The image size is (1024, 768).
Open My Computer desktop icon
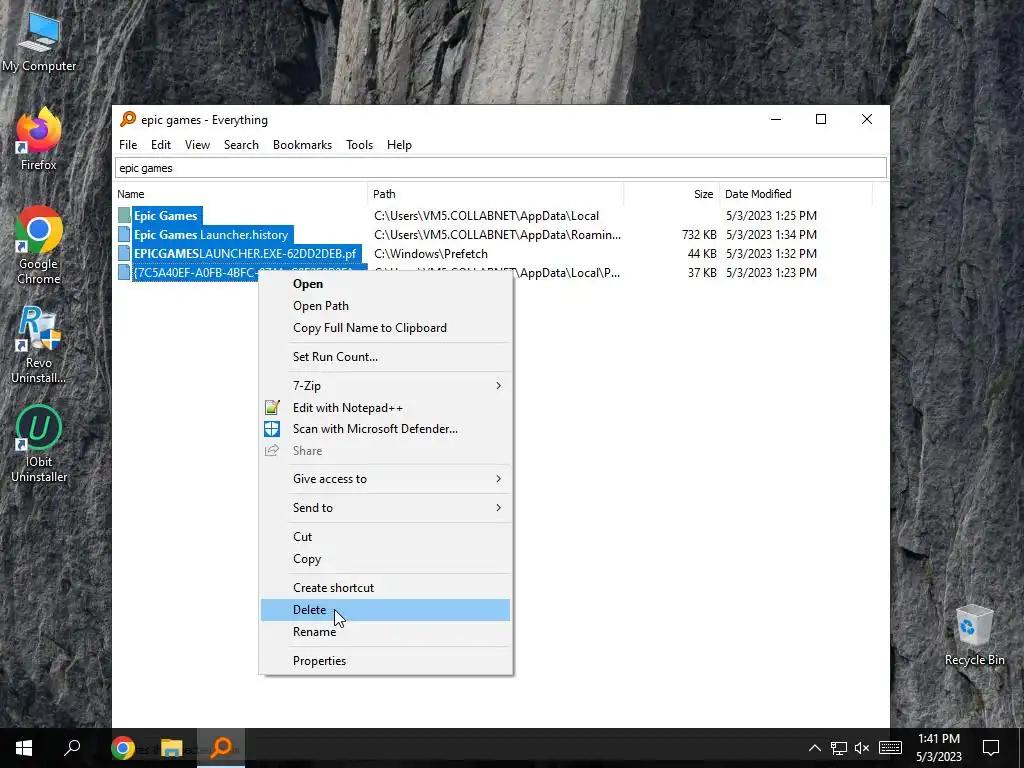tap(39, 42)
